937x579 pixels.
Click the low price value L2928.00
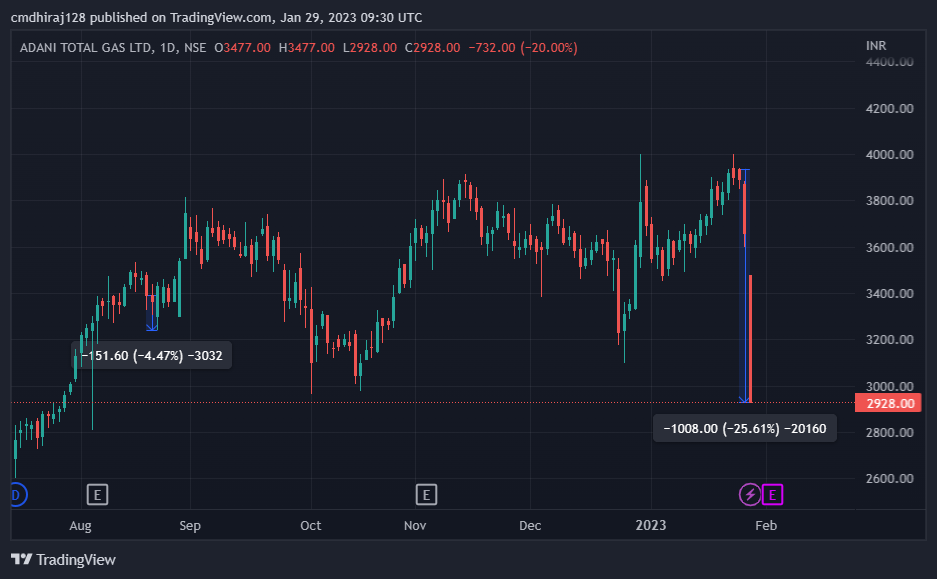click(x=370, y=48)
